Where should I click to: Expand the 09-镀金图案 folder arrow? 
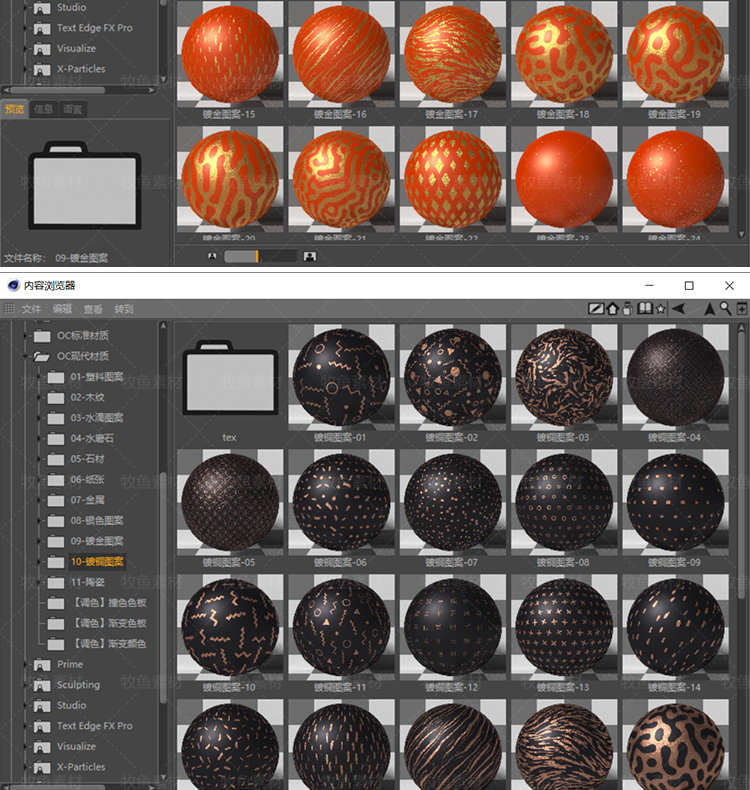pyautogui.click(x=39, y=542)
